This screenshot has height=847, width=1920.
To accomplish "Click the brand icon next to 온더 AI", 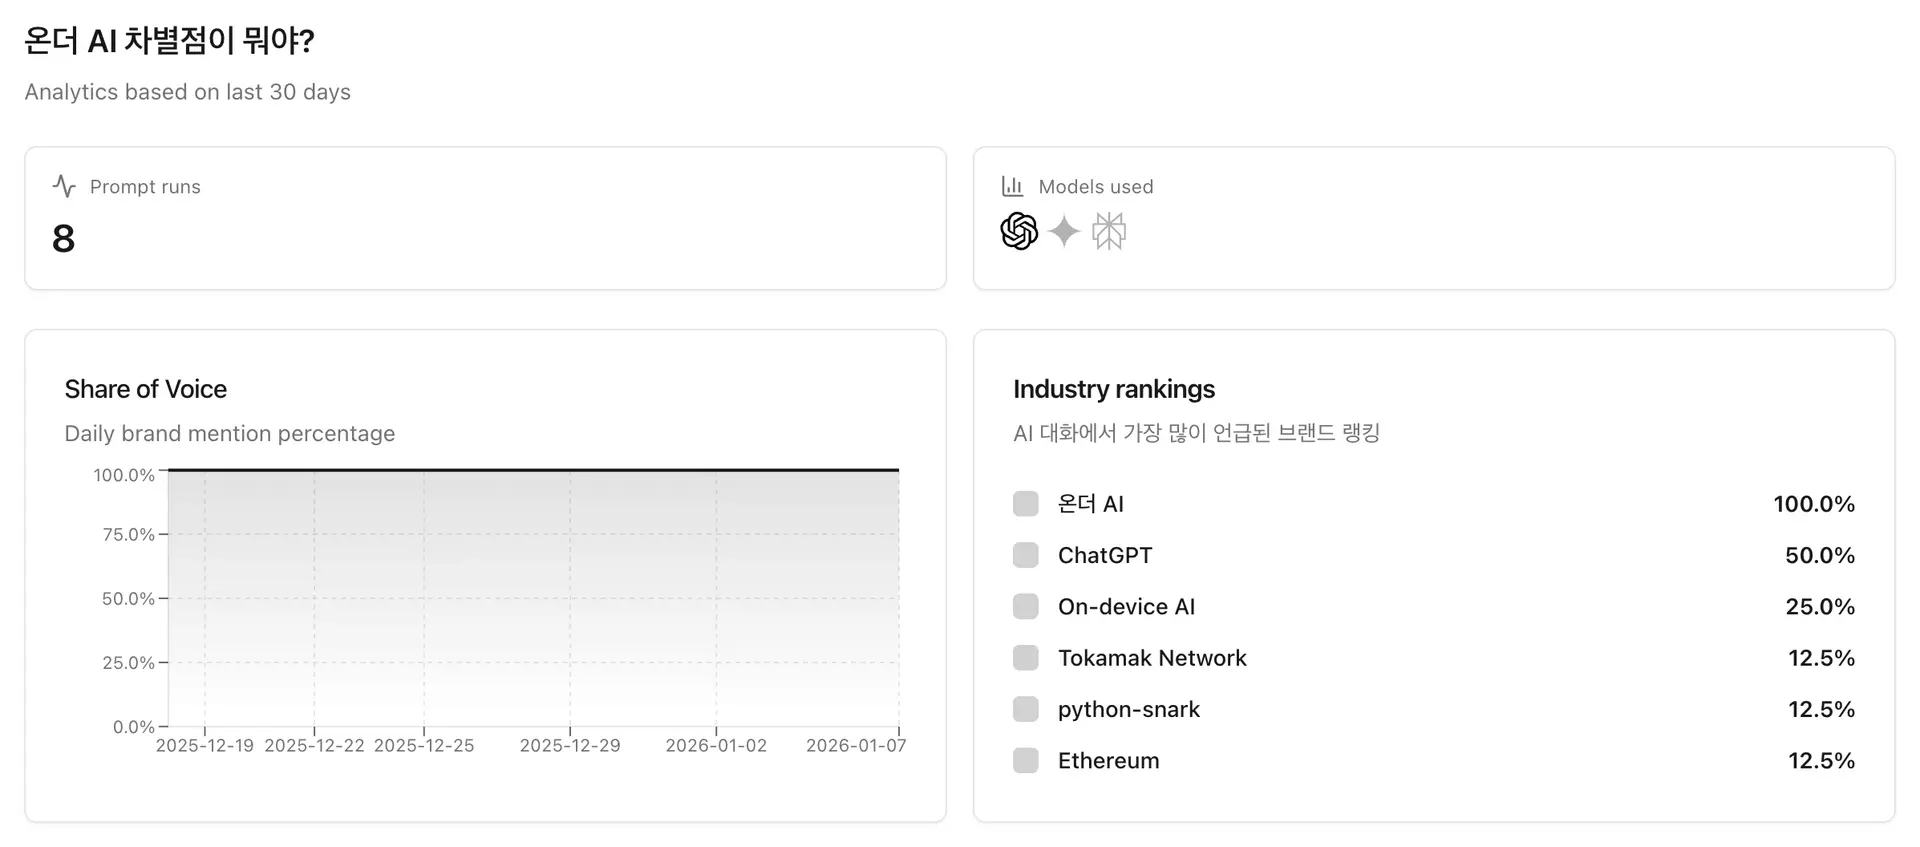I will (x=1026, y=503).
